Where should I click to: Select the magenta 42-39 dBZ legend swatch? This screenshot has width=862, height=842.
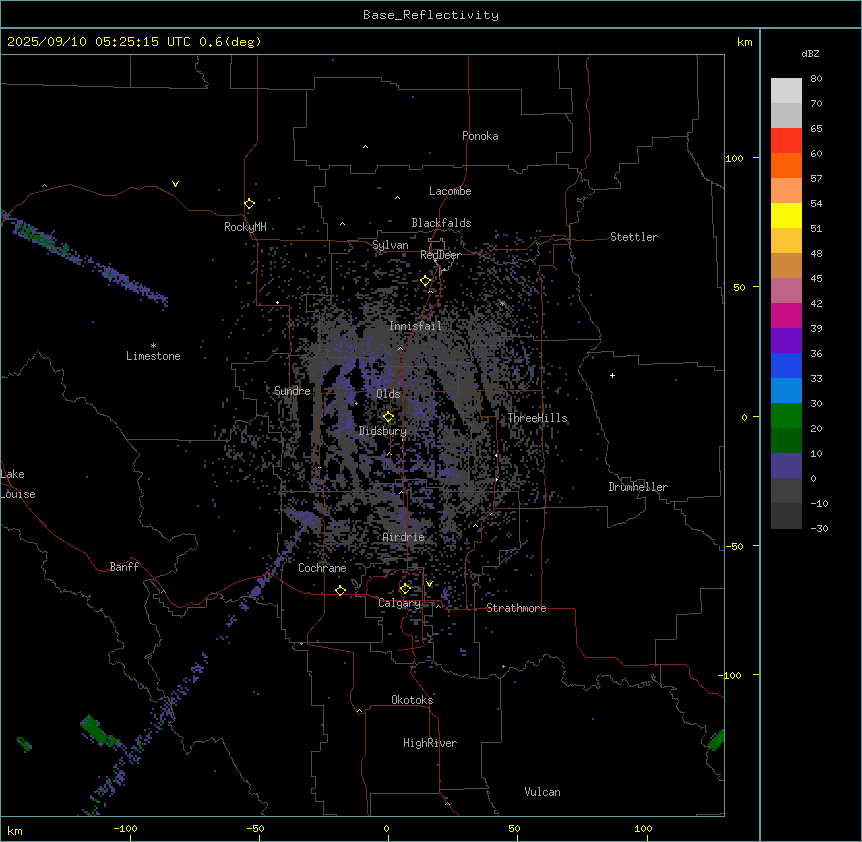coord(786,315)
